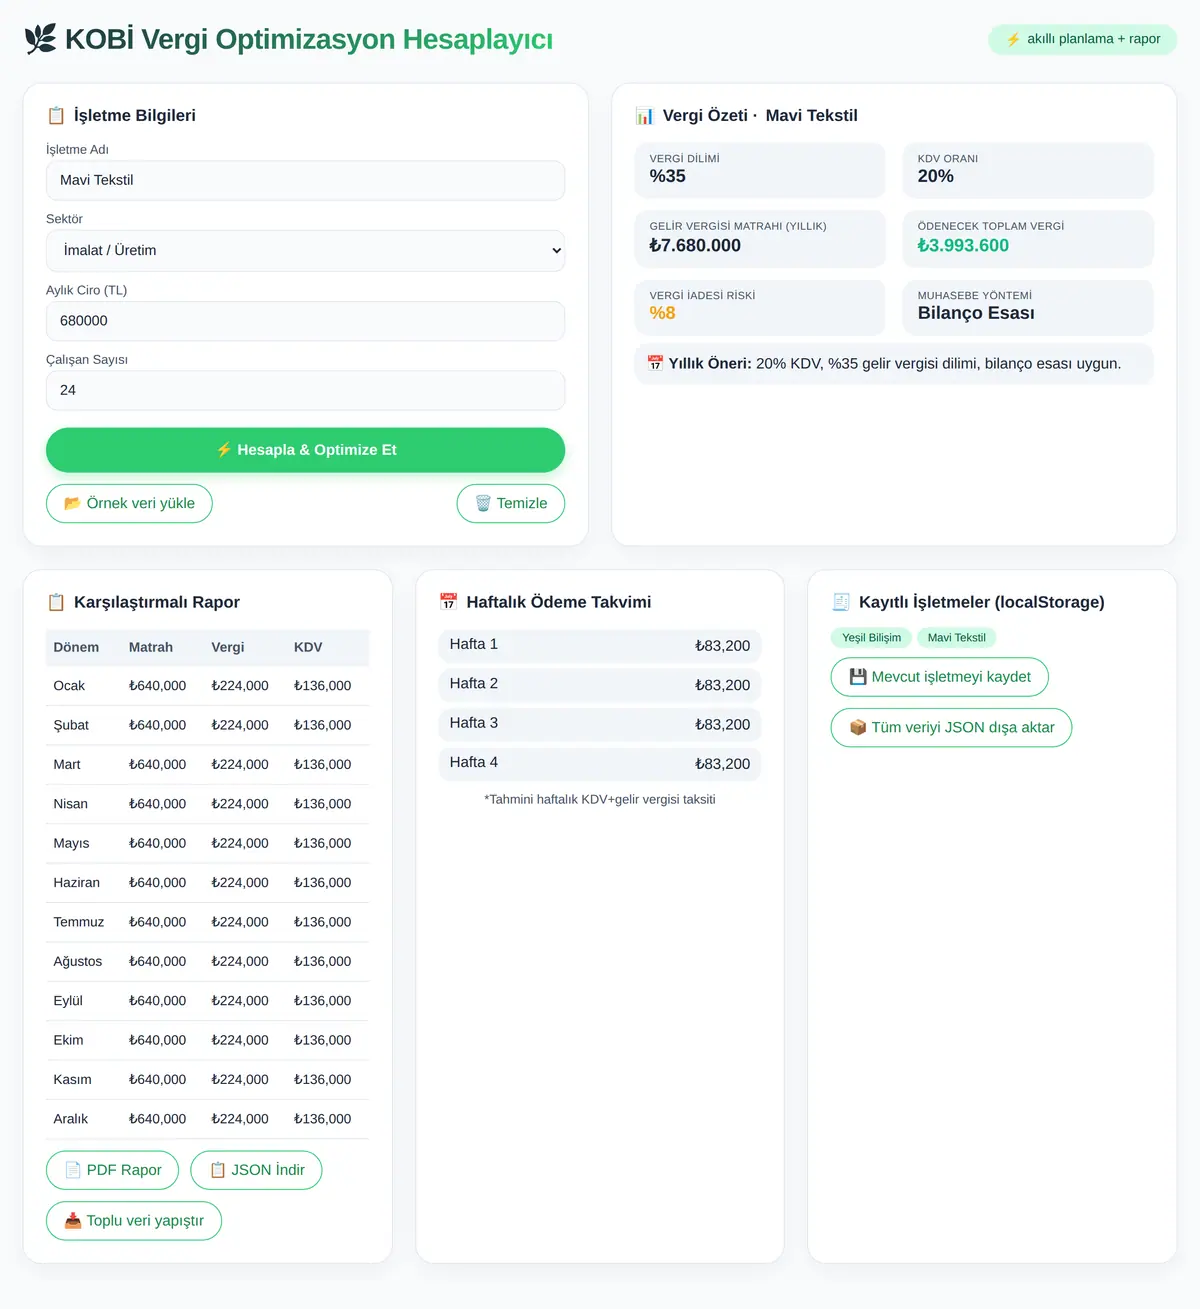The width and height of the screenshot is (1200, 1309).
Task: Click the KOBİ Vergi Optimizasyon Hesaplayıcı title
Action: tap(309, 39)
